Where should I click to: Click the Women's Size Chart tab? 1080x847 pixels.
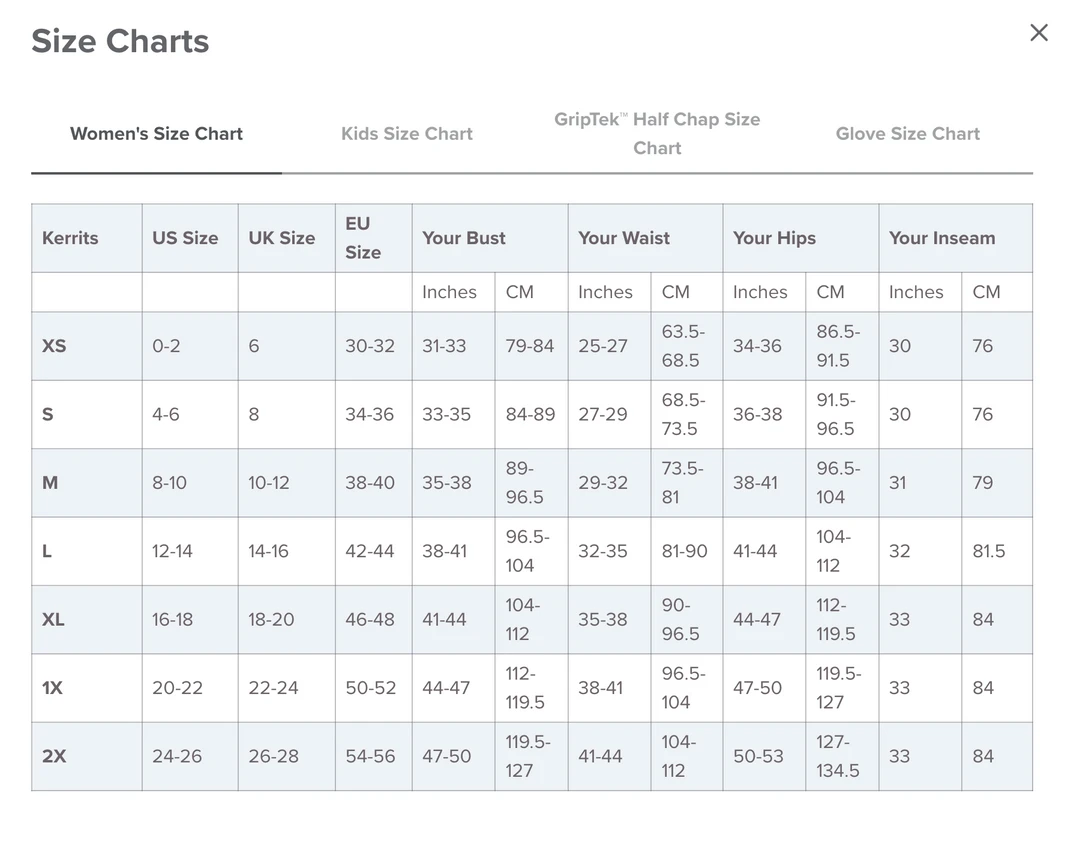156,134
